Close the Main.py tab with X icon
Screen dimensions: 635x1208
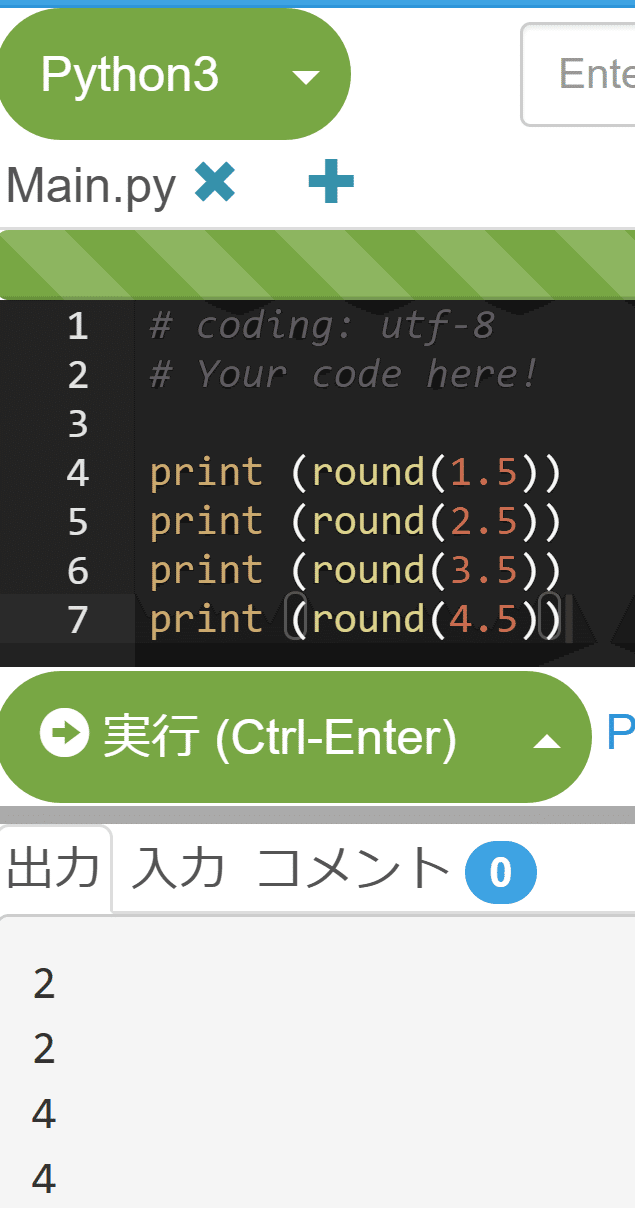[215, 182]
